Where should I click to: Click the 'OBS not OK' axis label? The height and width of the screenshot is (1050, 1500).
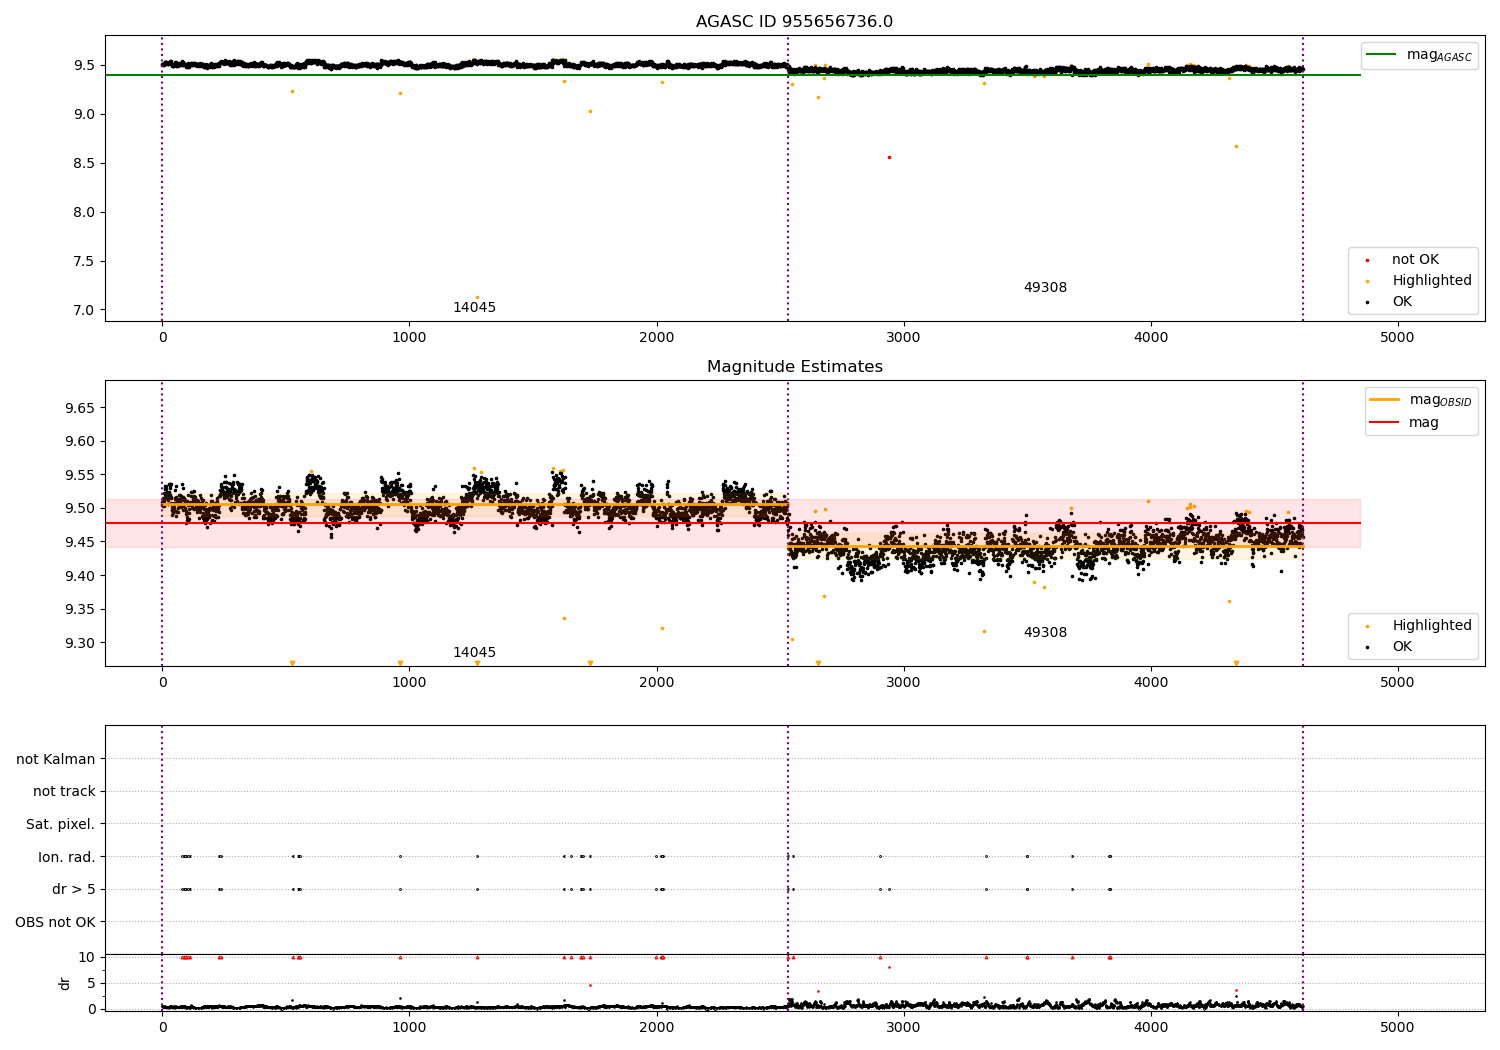[56, 922]
